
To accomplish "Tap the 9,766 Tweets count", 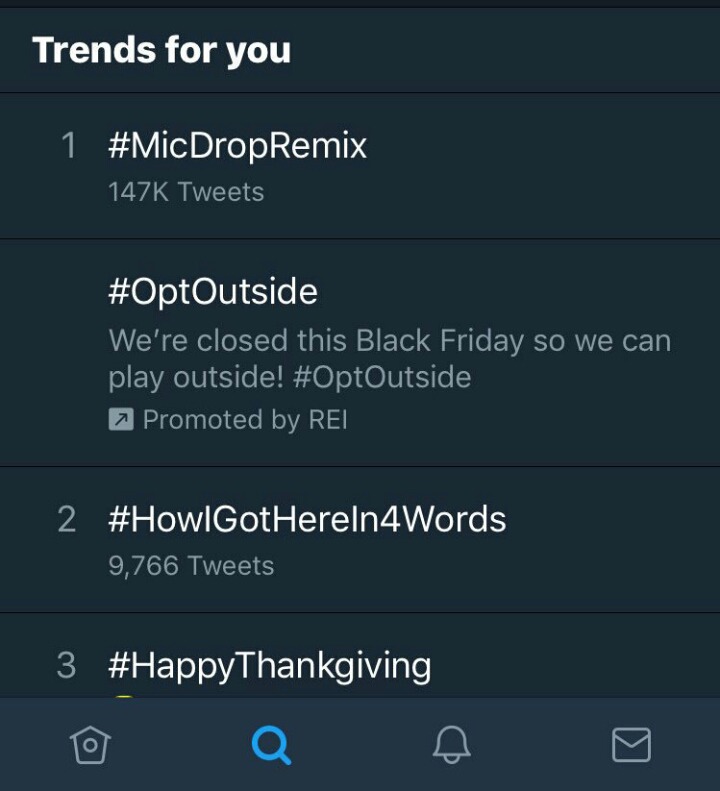I will coord(191,566).
